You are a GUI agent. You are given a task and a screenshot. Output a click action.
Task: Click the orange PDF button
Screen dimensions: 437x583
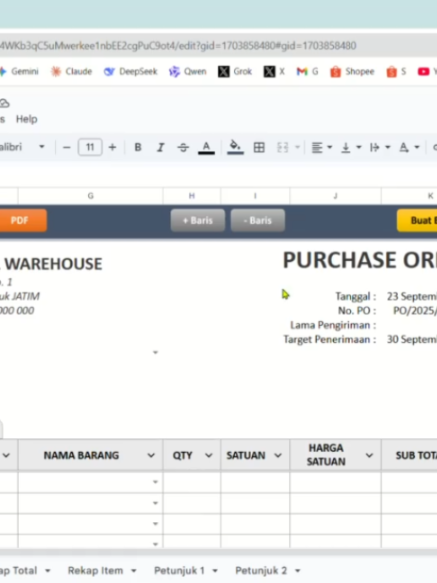pyautogui.click(x=23, y=220)
